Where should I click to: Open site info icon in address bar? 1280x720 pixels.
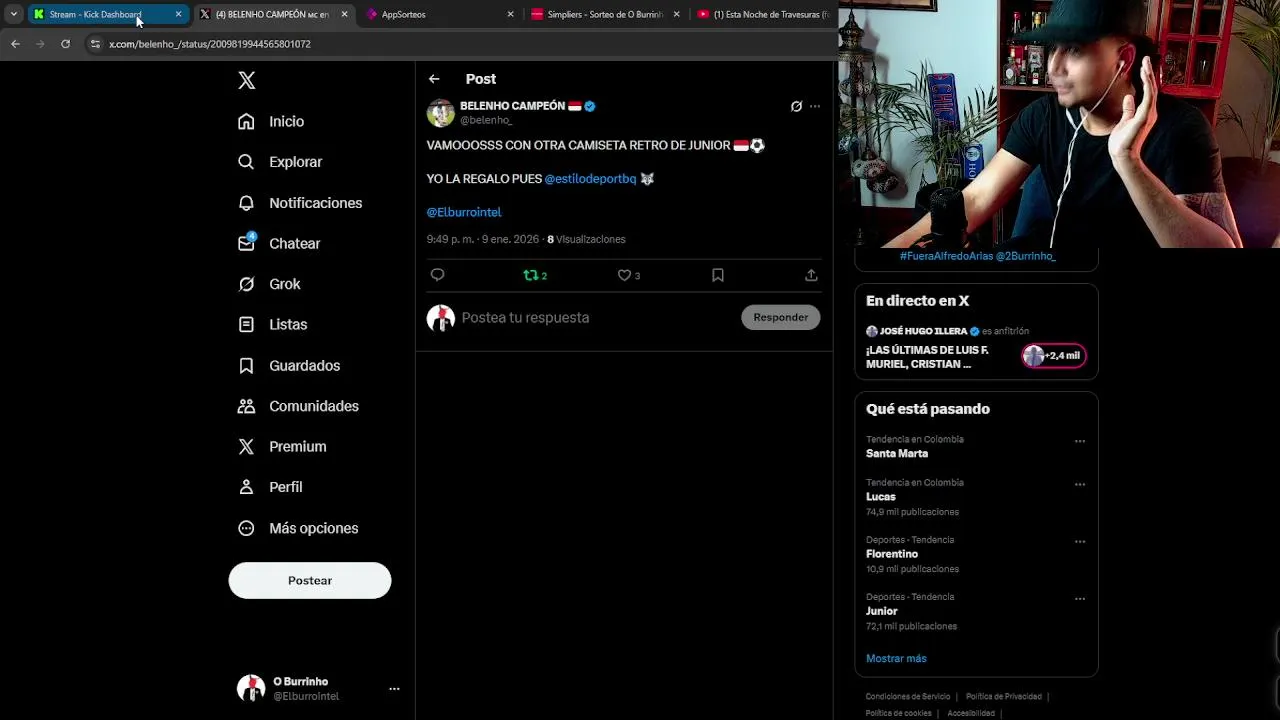point(95,44)
